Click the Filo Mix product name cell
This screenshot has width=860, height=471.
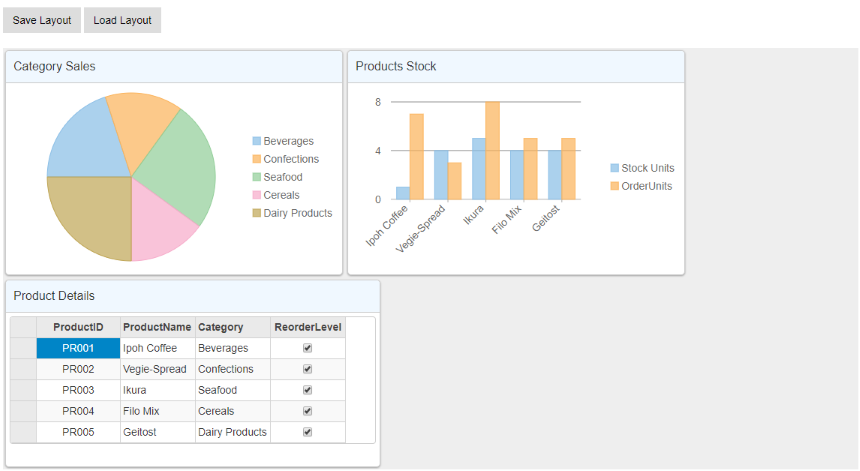pyautogui.click(x=157, y=411)
